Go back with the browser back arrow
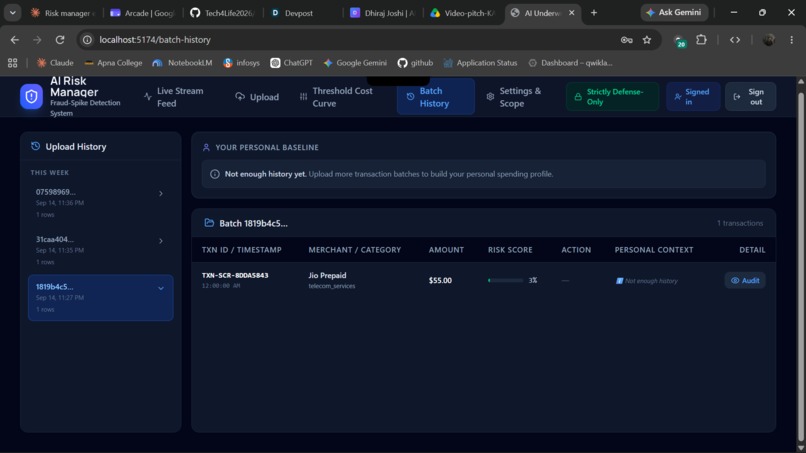The image size is (806, 453). point(15,40)
